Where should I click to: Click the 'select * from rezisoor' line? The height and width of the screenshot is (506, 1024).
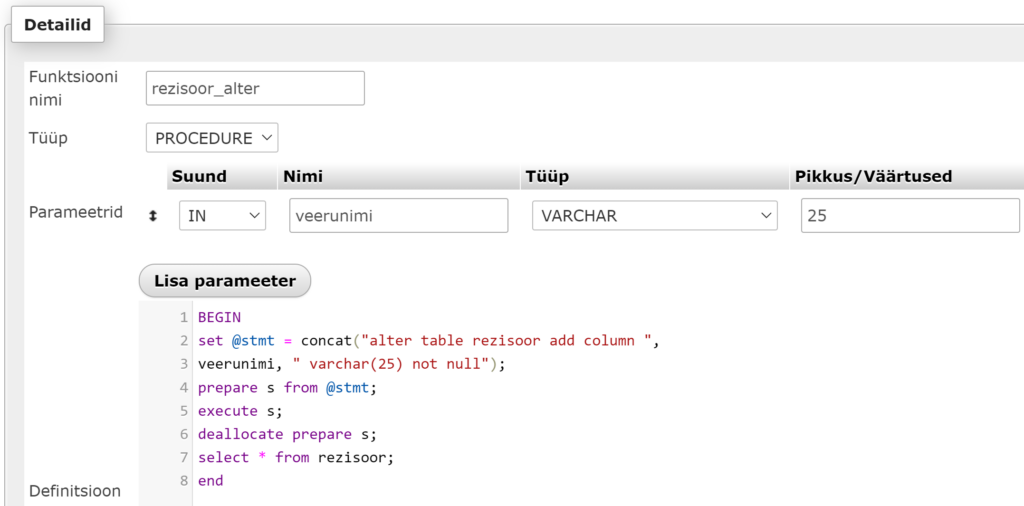296,457
